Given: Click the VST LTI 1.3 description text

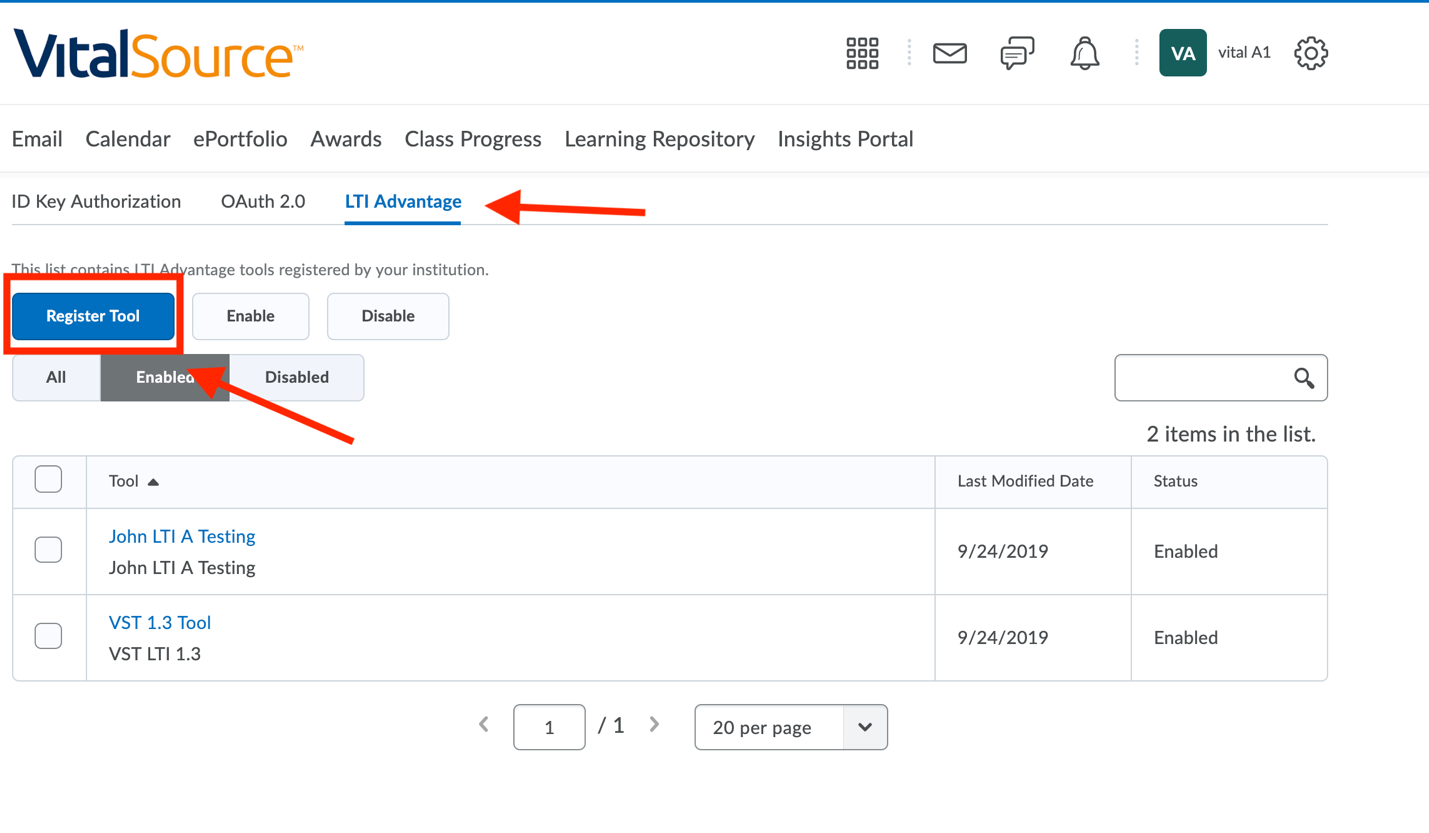Looking at the screenshot, I should [155, 654].
